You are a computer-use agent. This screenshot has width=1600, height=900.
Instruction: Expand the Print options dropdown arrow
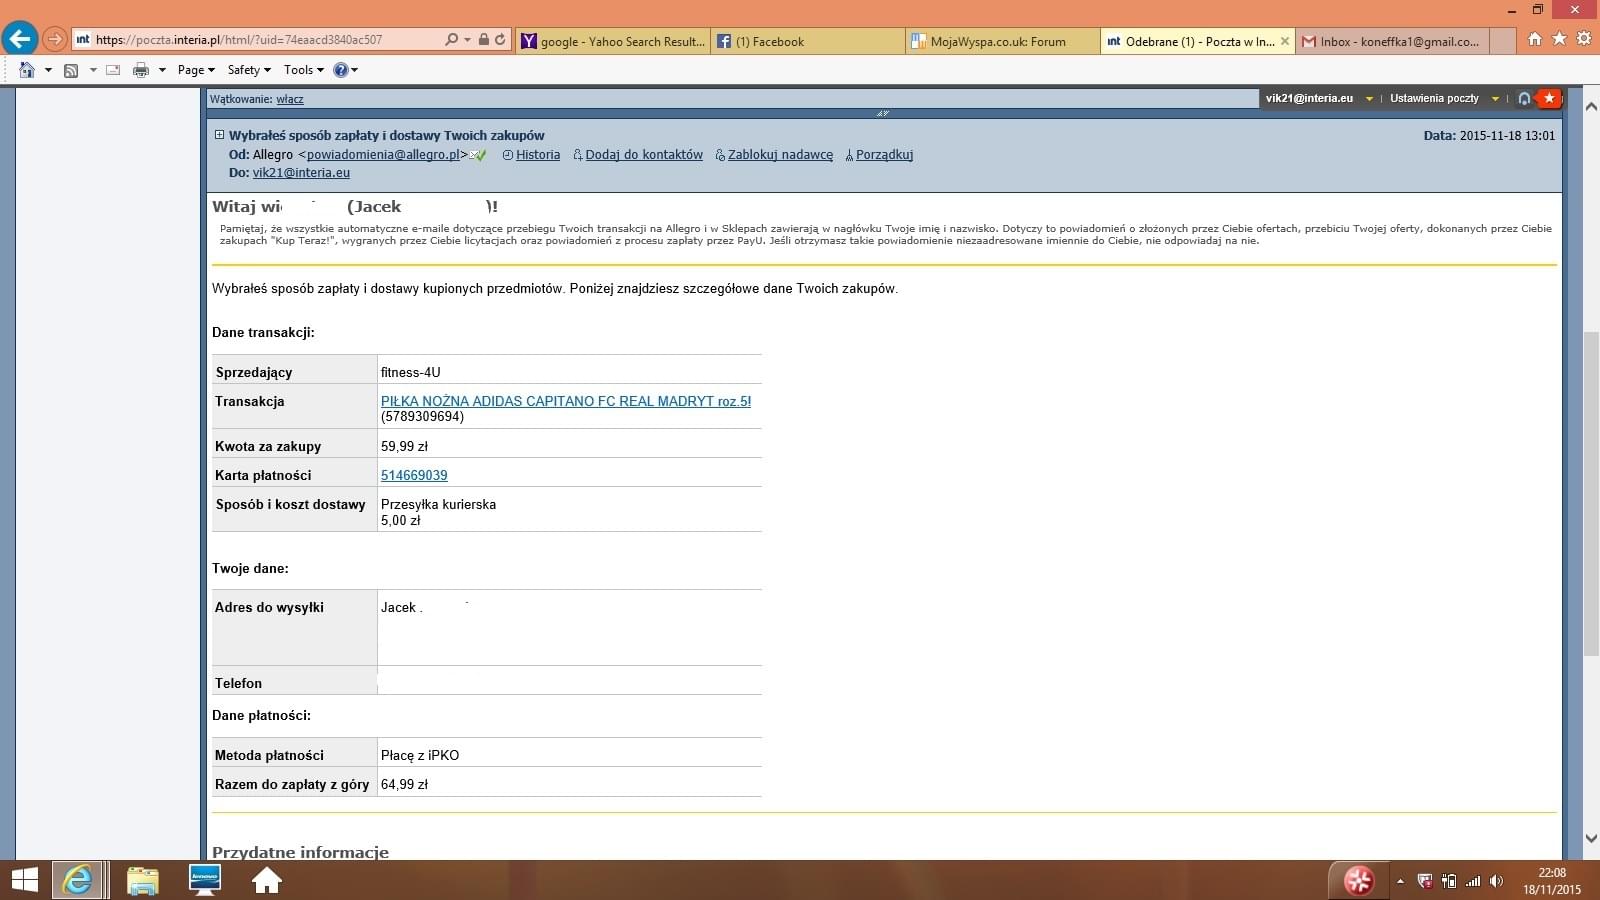pos(162,70)
